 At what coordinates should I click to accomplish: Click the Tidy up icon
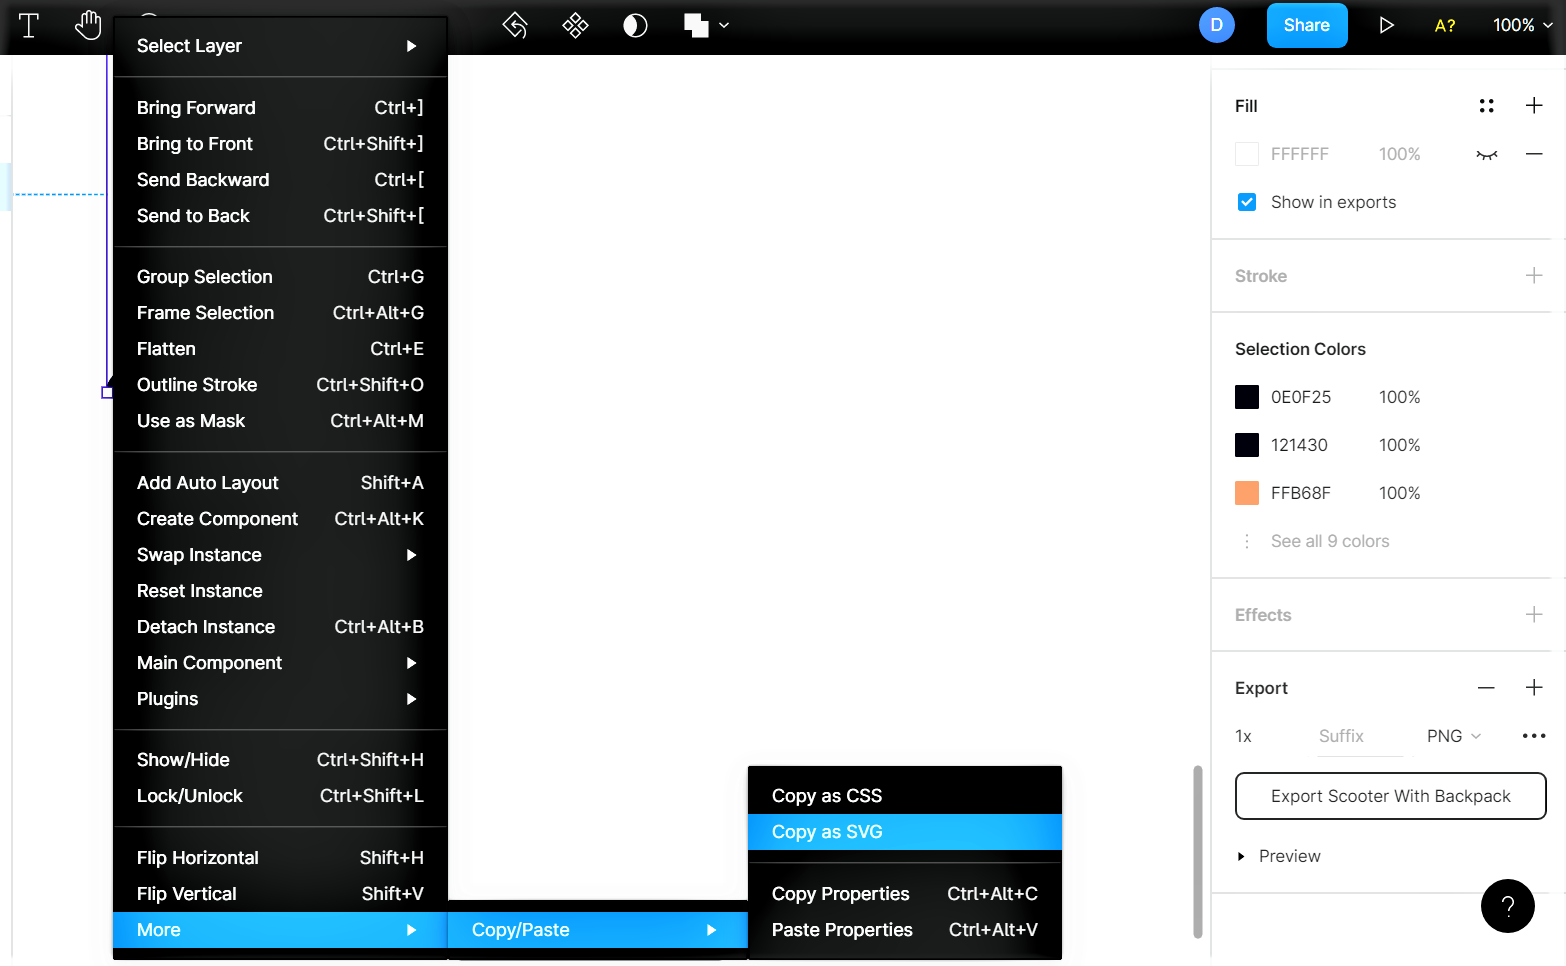tap(575, 25)
